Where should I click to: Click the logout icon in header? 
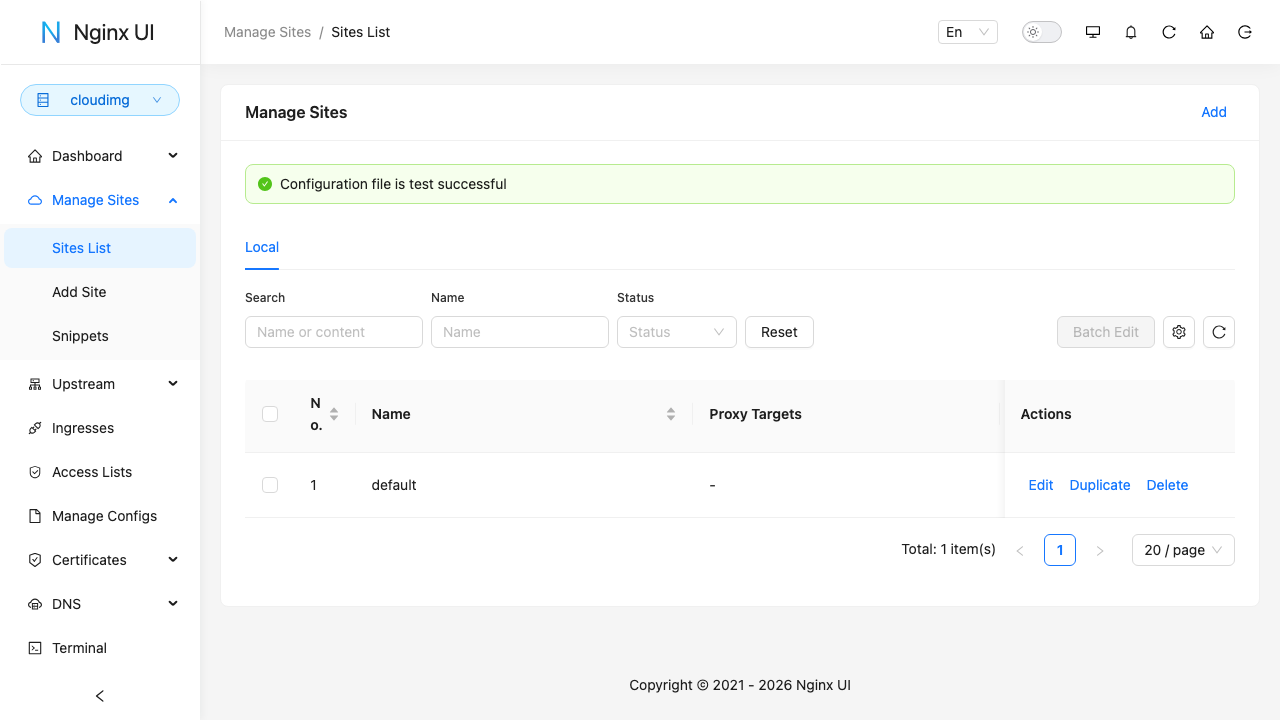click(x=1245, y=32)
